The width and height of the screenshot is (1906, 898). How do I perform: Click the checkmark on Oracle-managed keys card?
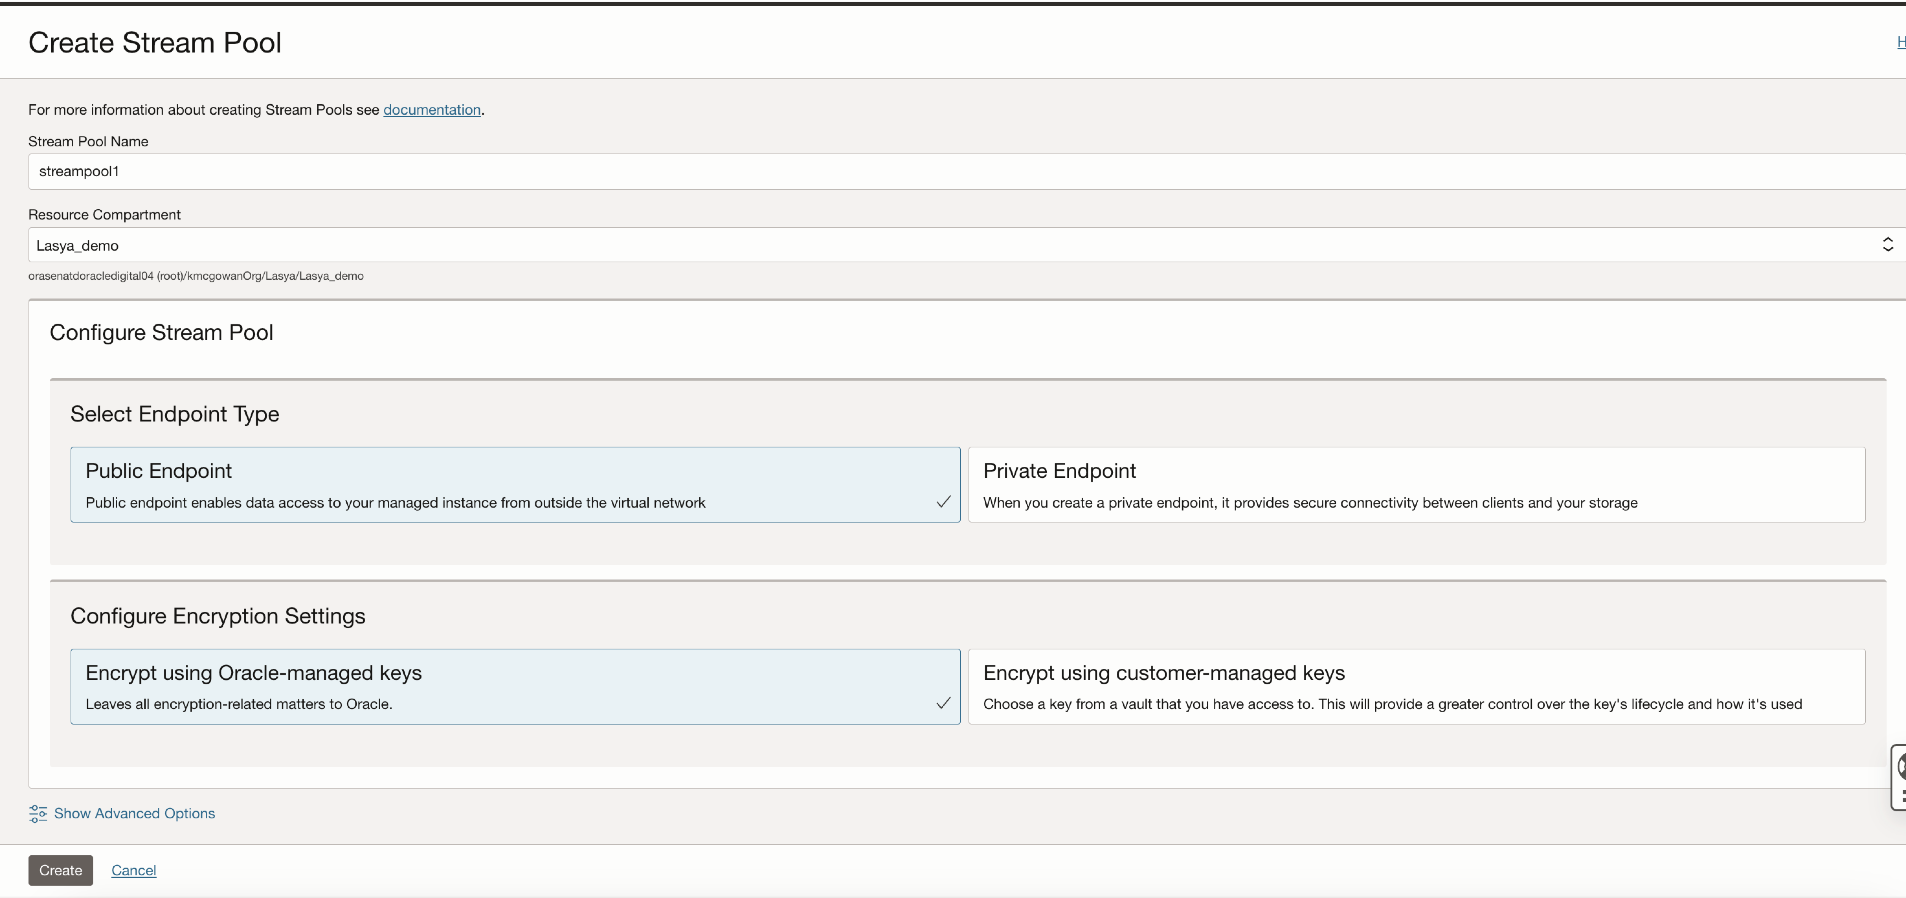coord(943,703)
